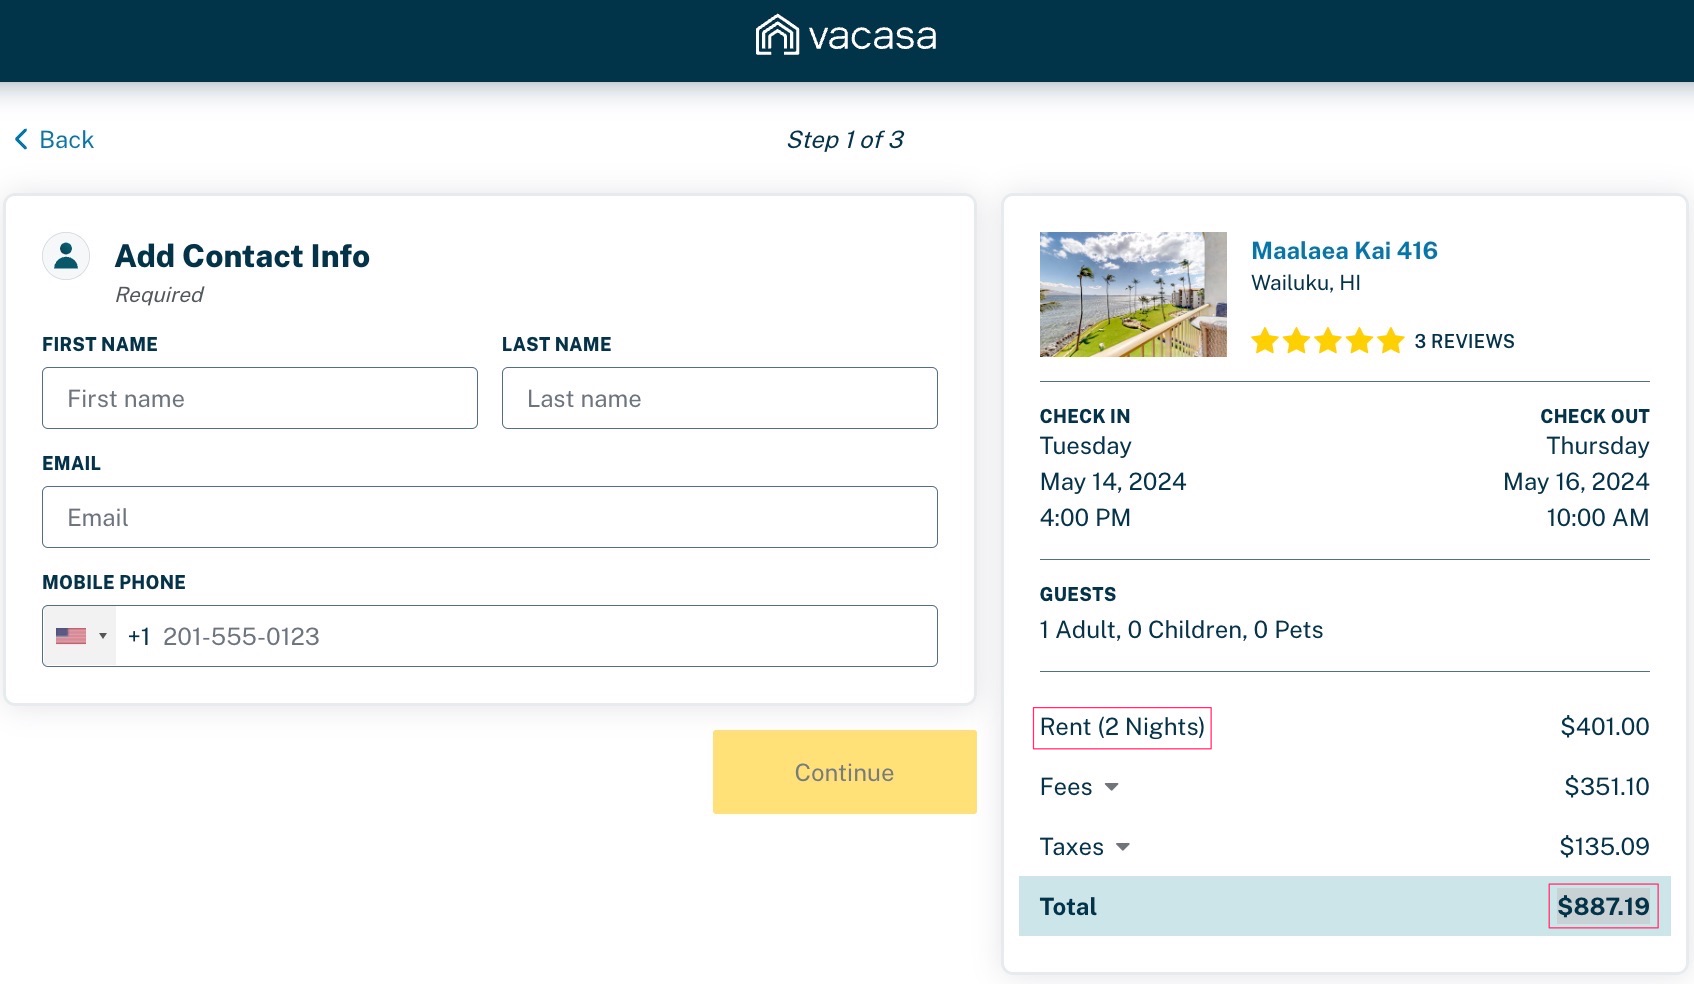Expand the Taxes breakdown
Screen dimensions: 1694x984
click(1122, 847)
